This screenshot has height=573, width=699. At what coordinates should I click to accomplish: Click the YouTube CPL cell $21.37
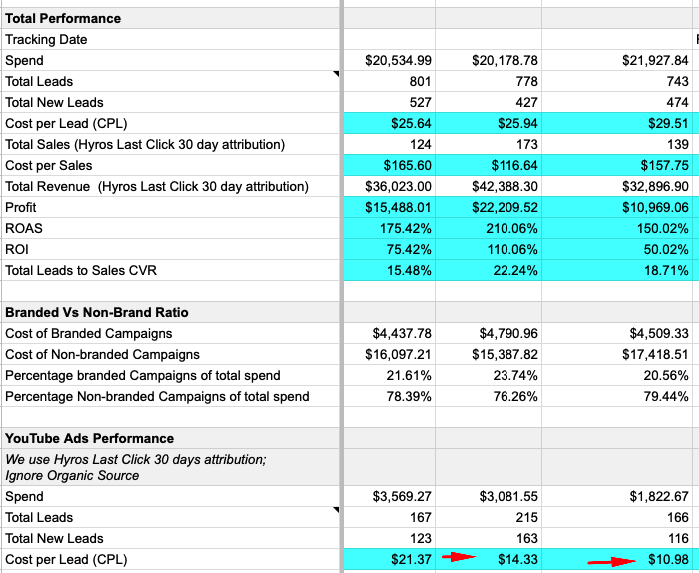[x=390, y=559]
